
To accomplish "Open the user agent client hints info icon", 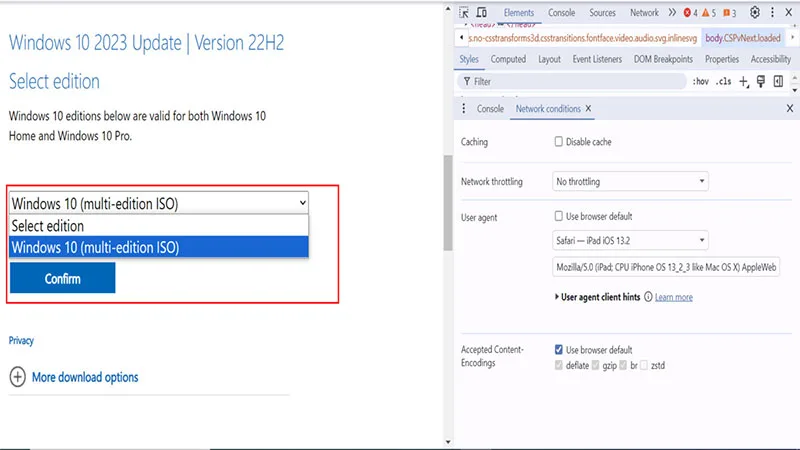I will 648,297.
